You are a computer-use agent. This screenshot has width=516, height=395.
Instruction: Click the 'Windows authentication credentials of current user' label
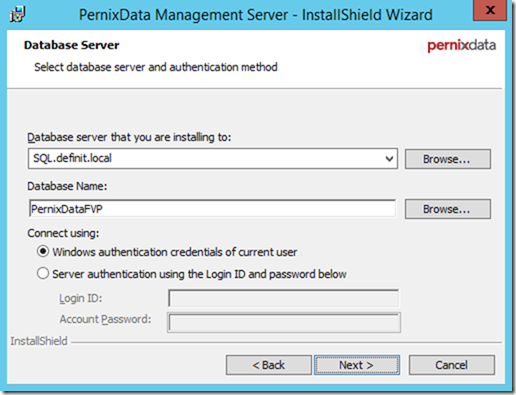click(x=174, y=252)
